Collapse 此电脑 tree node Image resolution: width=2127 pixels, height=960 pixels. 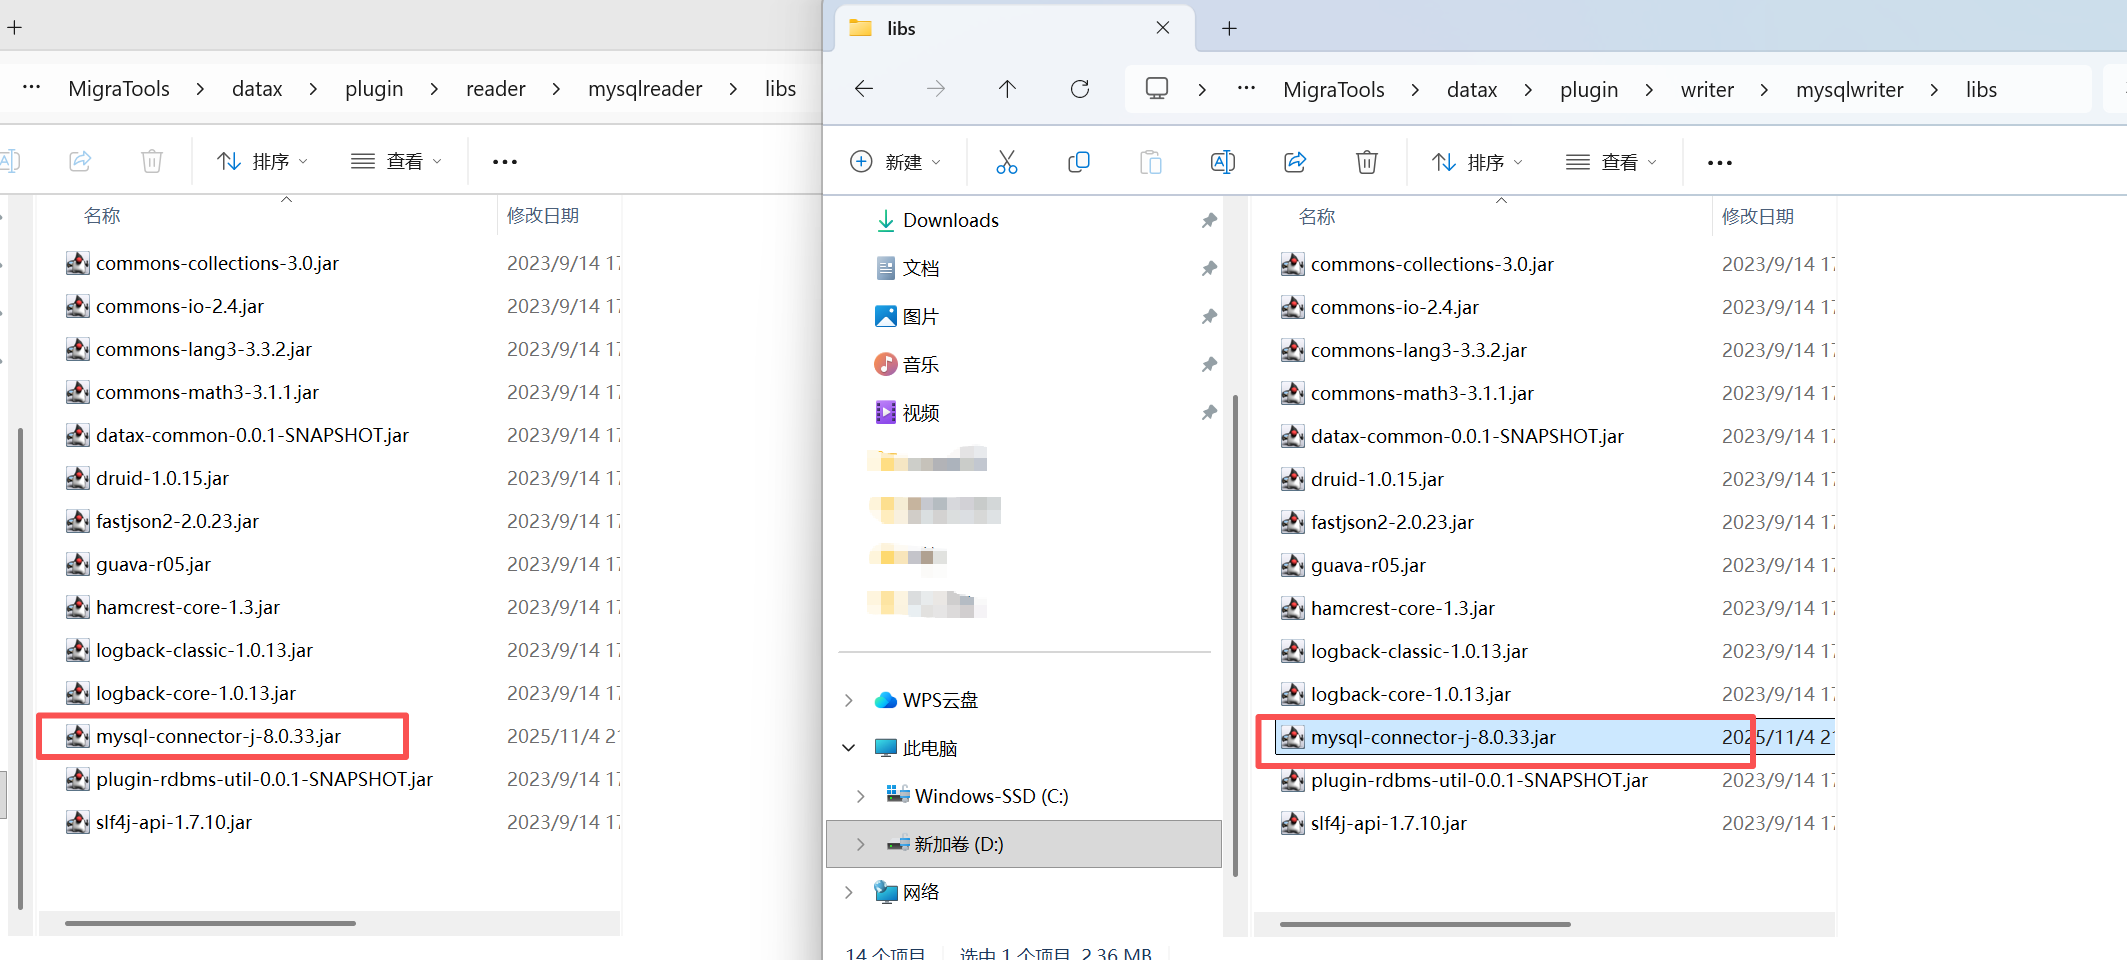[849, 748]
